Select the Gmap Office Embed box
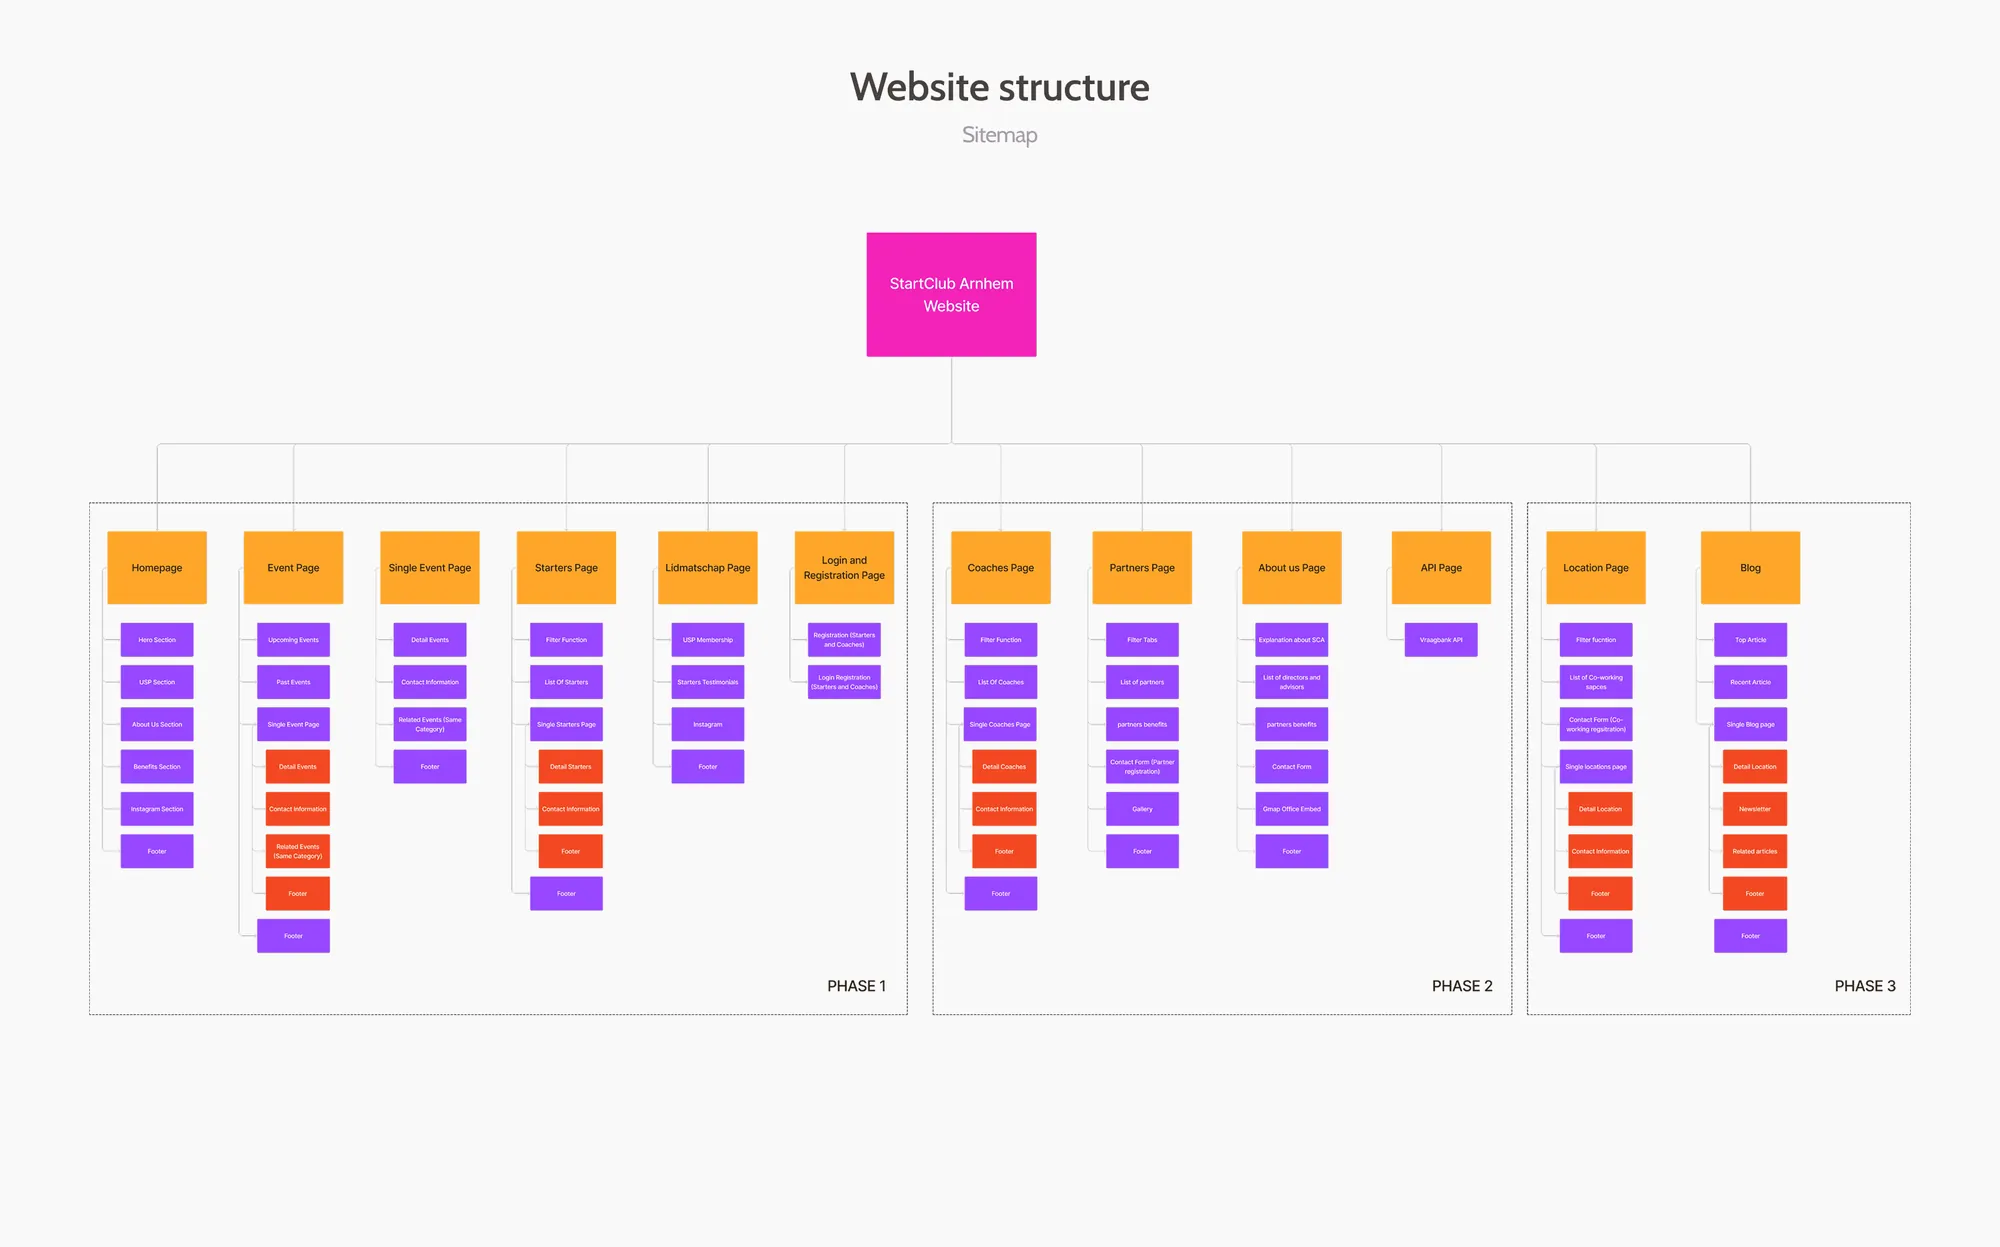 point(1292,809)
